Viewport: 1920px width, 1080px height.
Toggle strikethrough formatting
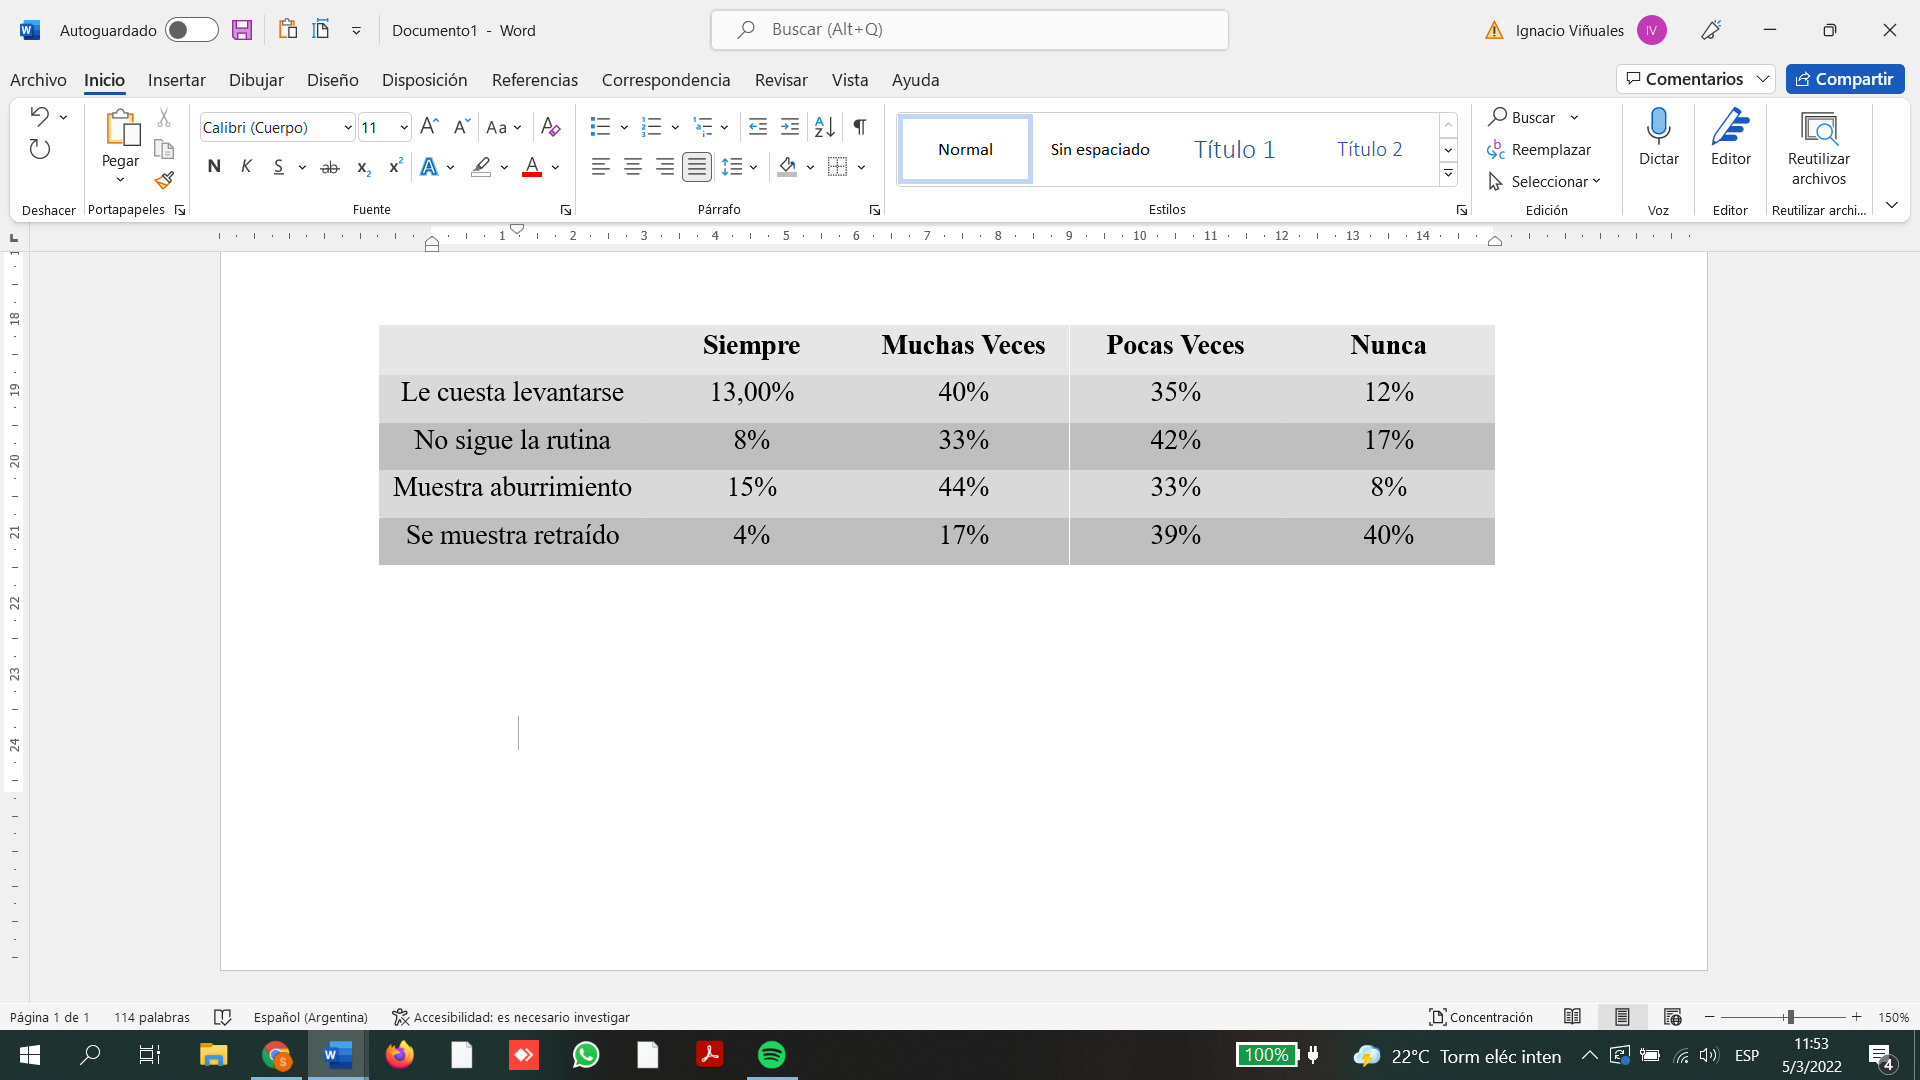pos(329,167)
